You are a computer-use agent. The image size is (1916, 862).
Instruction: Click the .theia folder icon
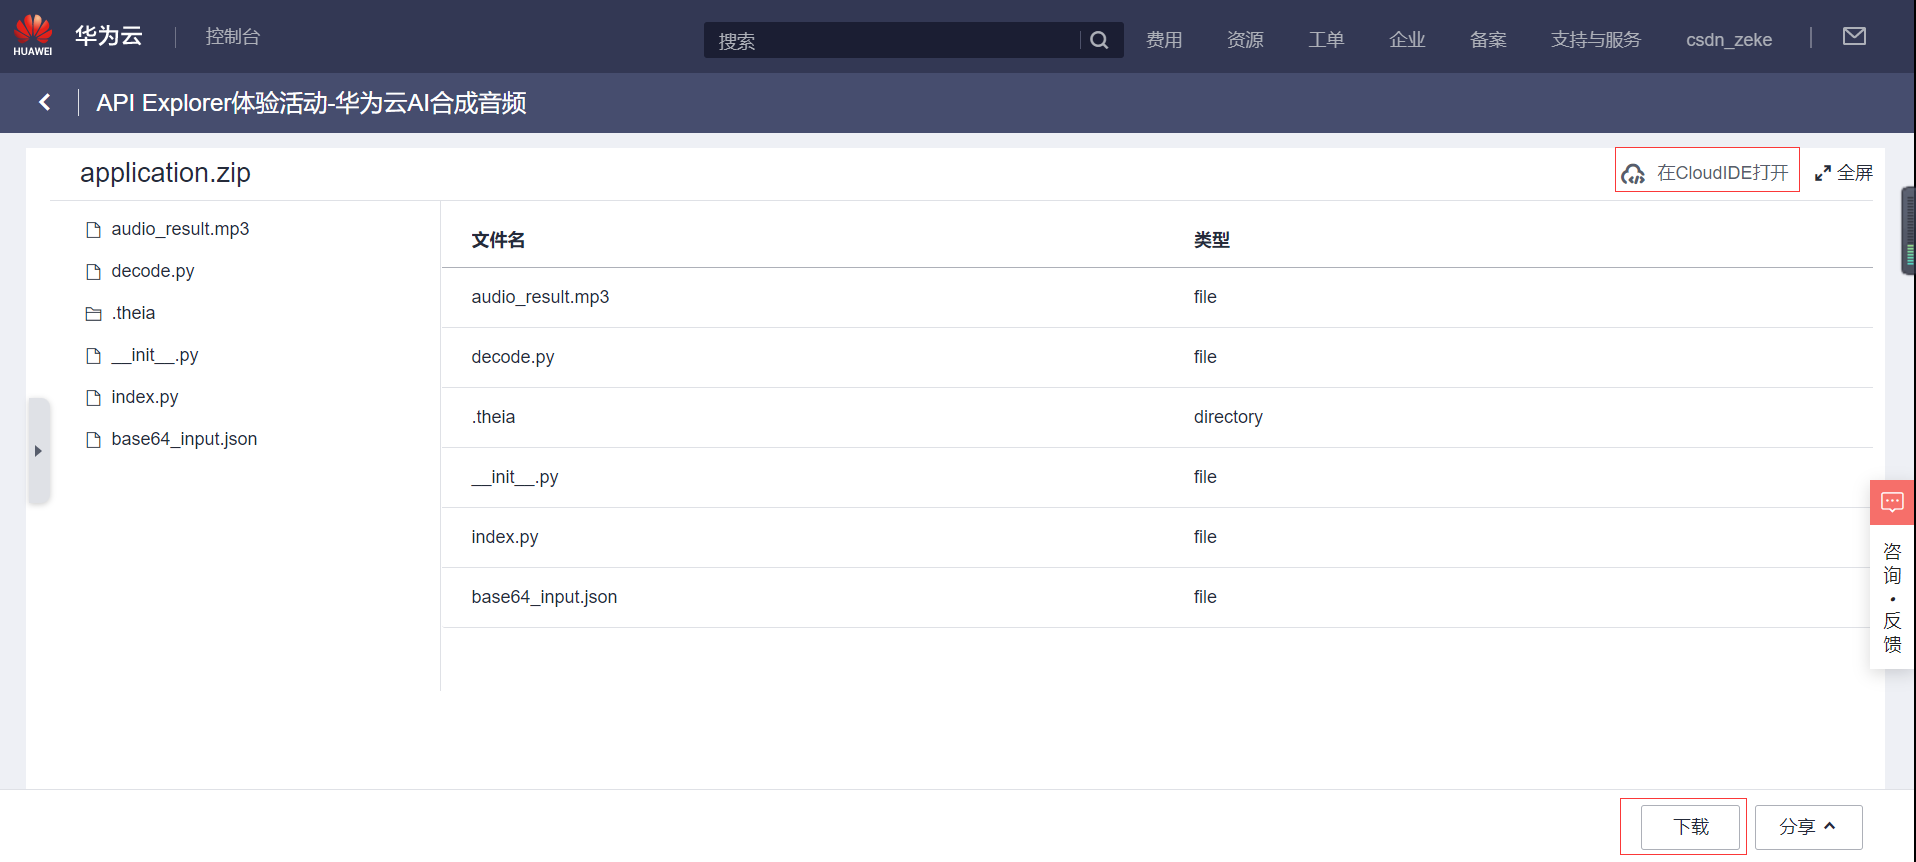[94, 314]
